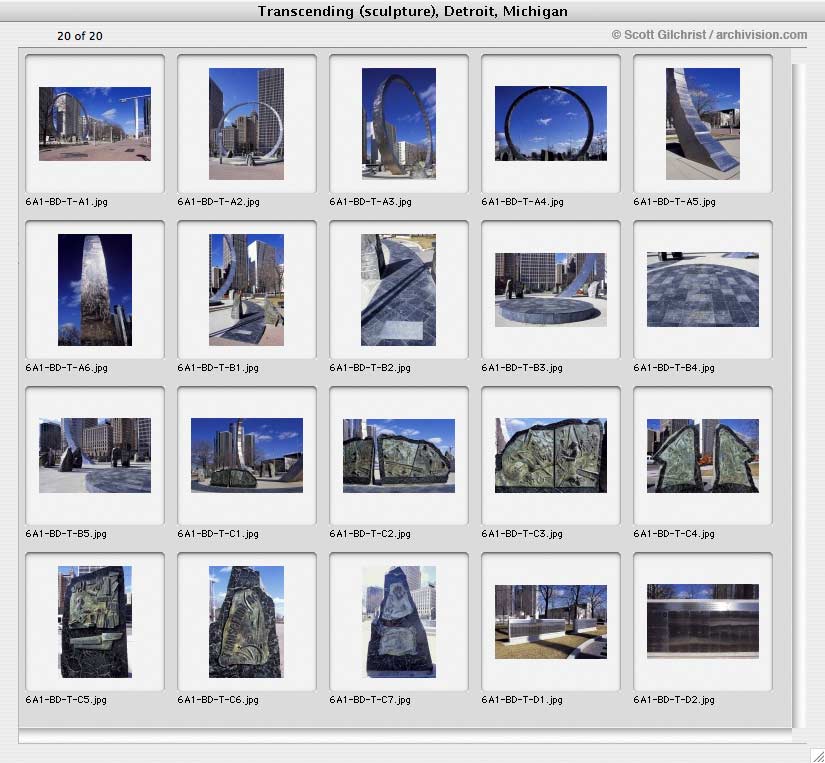Image resolution: width=825 pixels, height=763 pixels.
Task: Click the vertical scrollbar track
Action: click(x=798, y=396)
